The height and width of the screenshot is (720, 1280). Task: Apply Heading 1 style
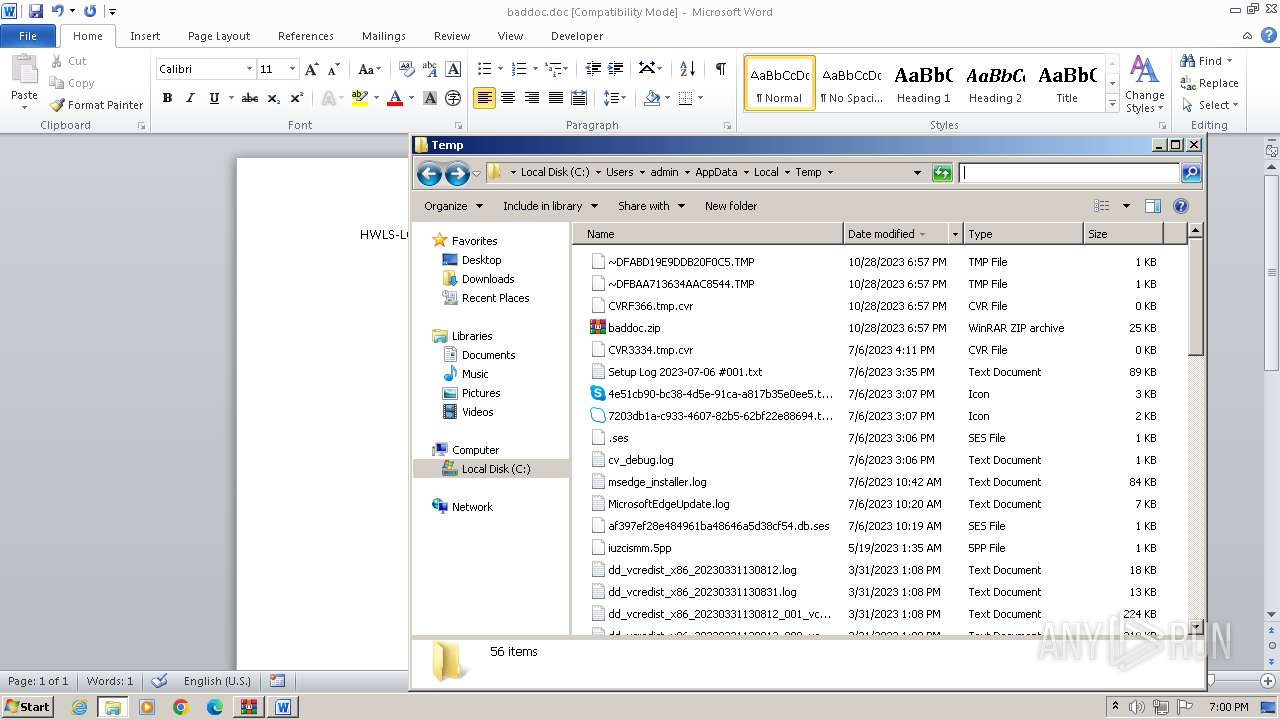[923, 83]
